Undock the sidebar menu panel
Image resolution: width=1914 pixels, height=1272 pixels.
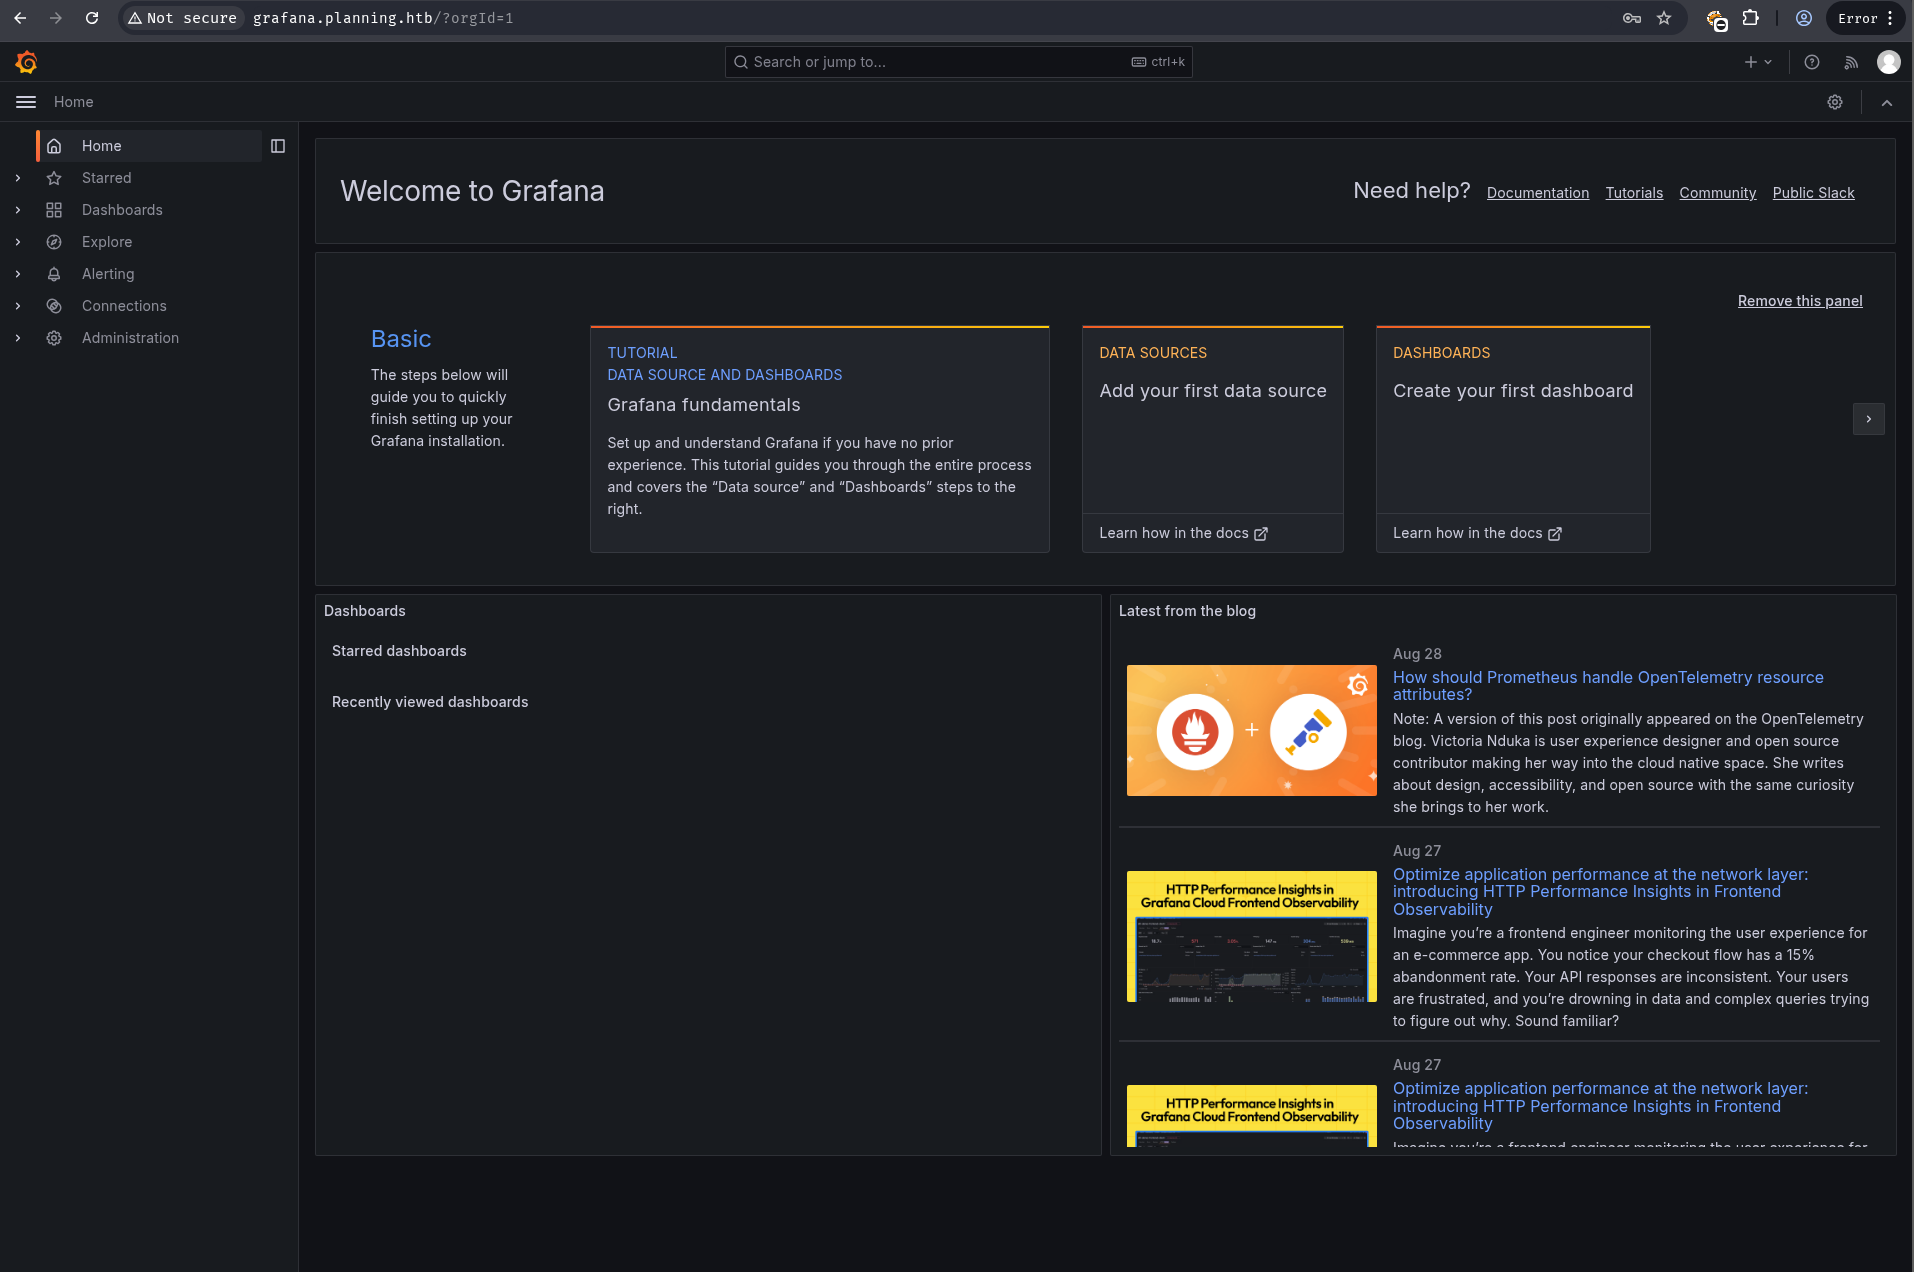(278, 146)
